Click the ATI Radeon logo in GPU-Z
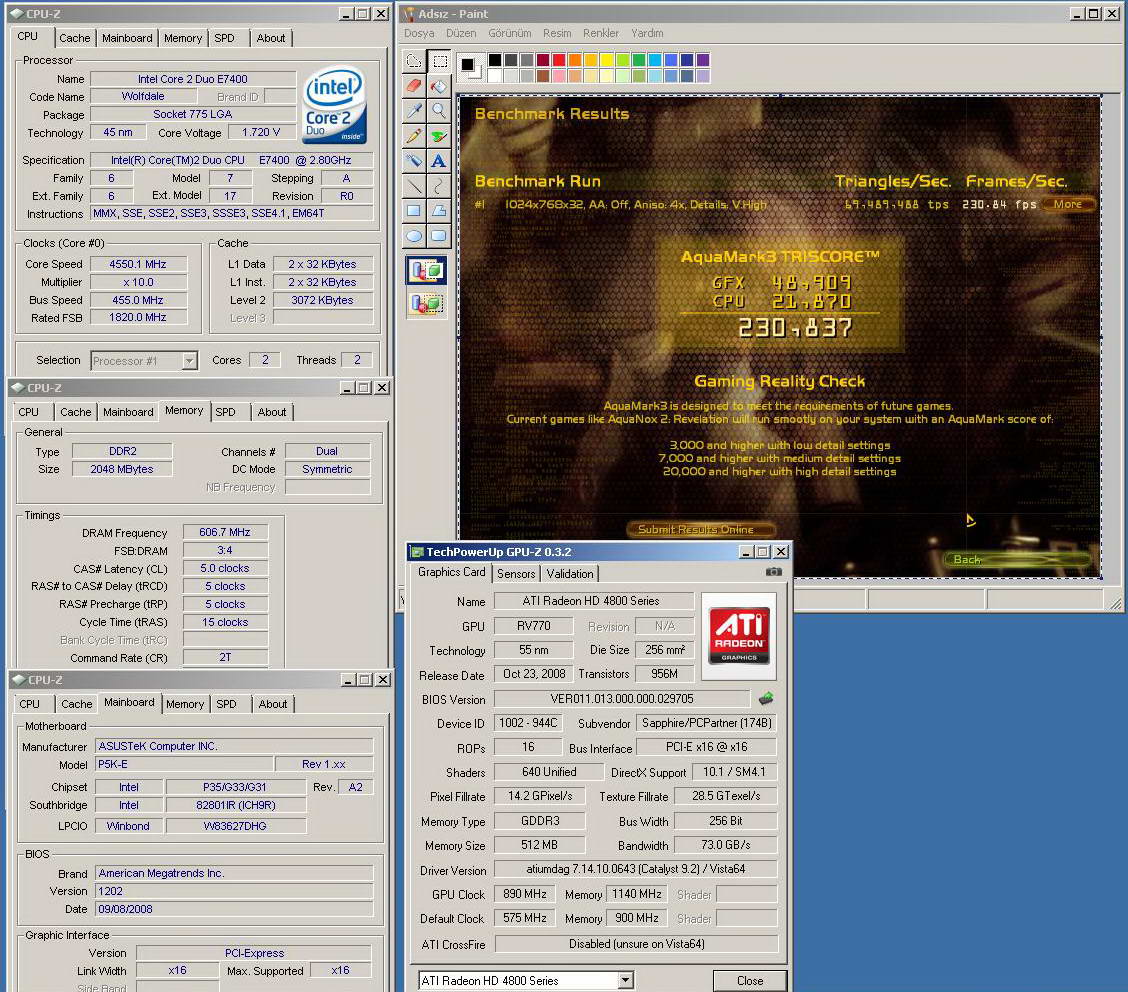1128x992 pixels. pos(739,636)
